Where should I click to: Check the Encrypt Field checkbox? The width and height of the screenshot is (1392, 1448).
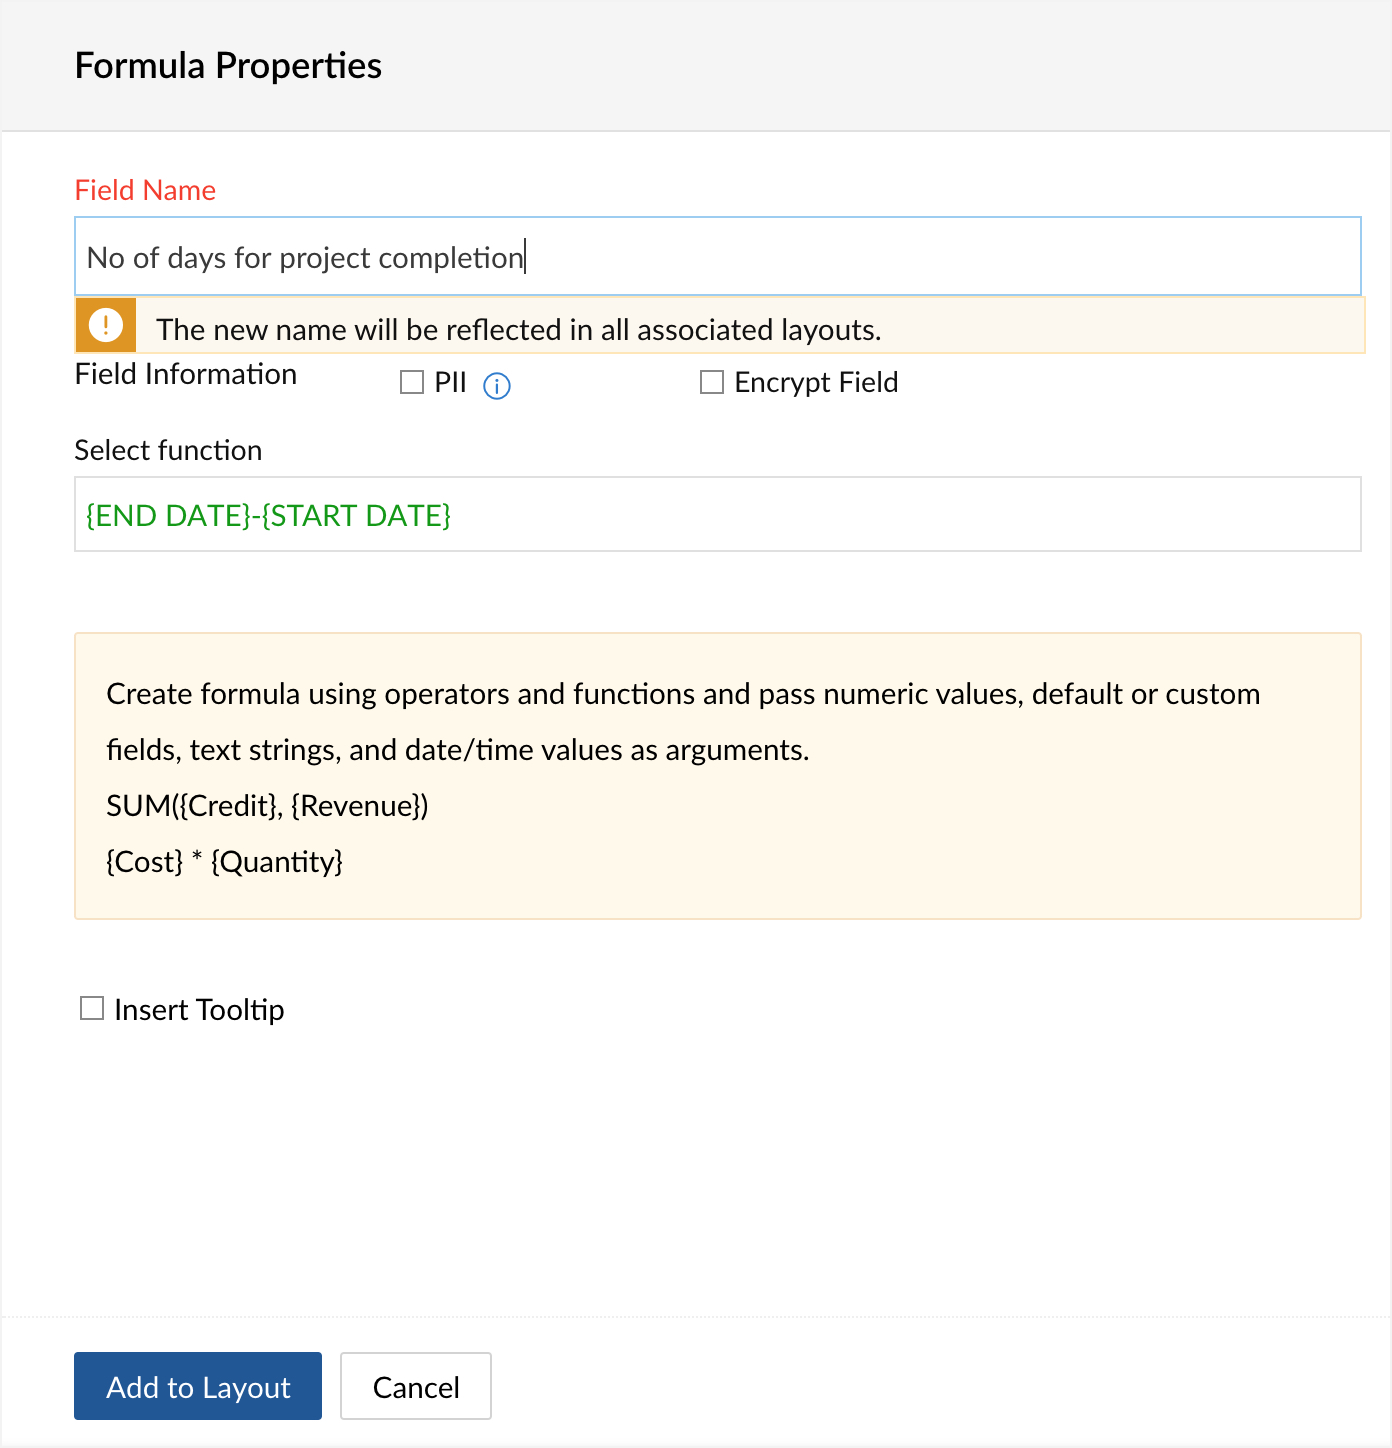(712, 382)
